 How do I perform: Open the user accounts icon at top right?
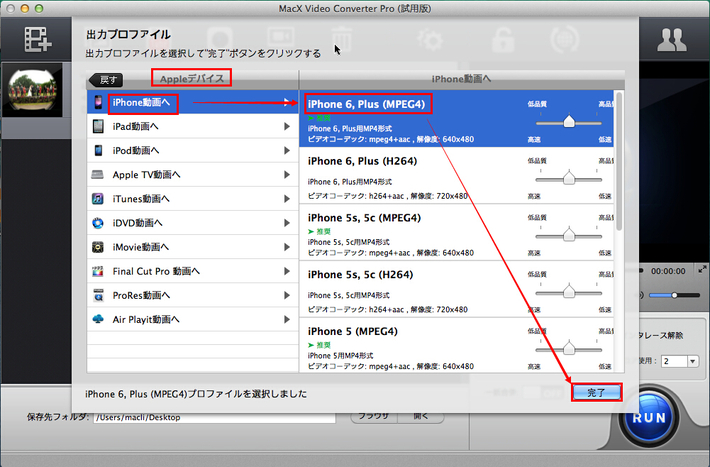[x=672, y=40]
